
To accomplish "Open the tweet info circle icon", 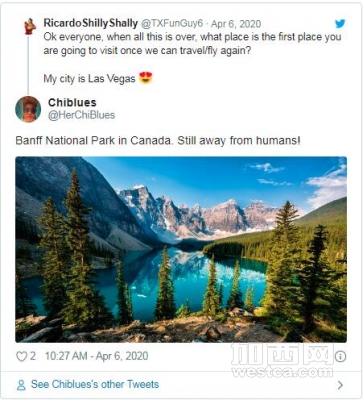I will pyautogui.click(x=340, y=356).
